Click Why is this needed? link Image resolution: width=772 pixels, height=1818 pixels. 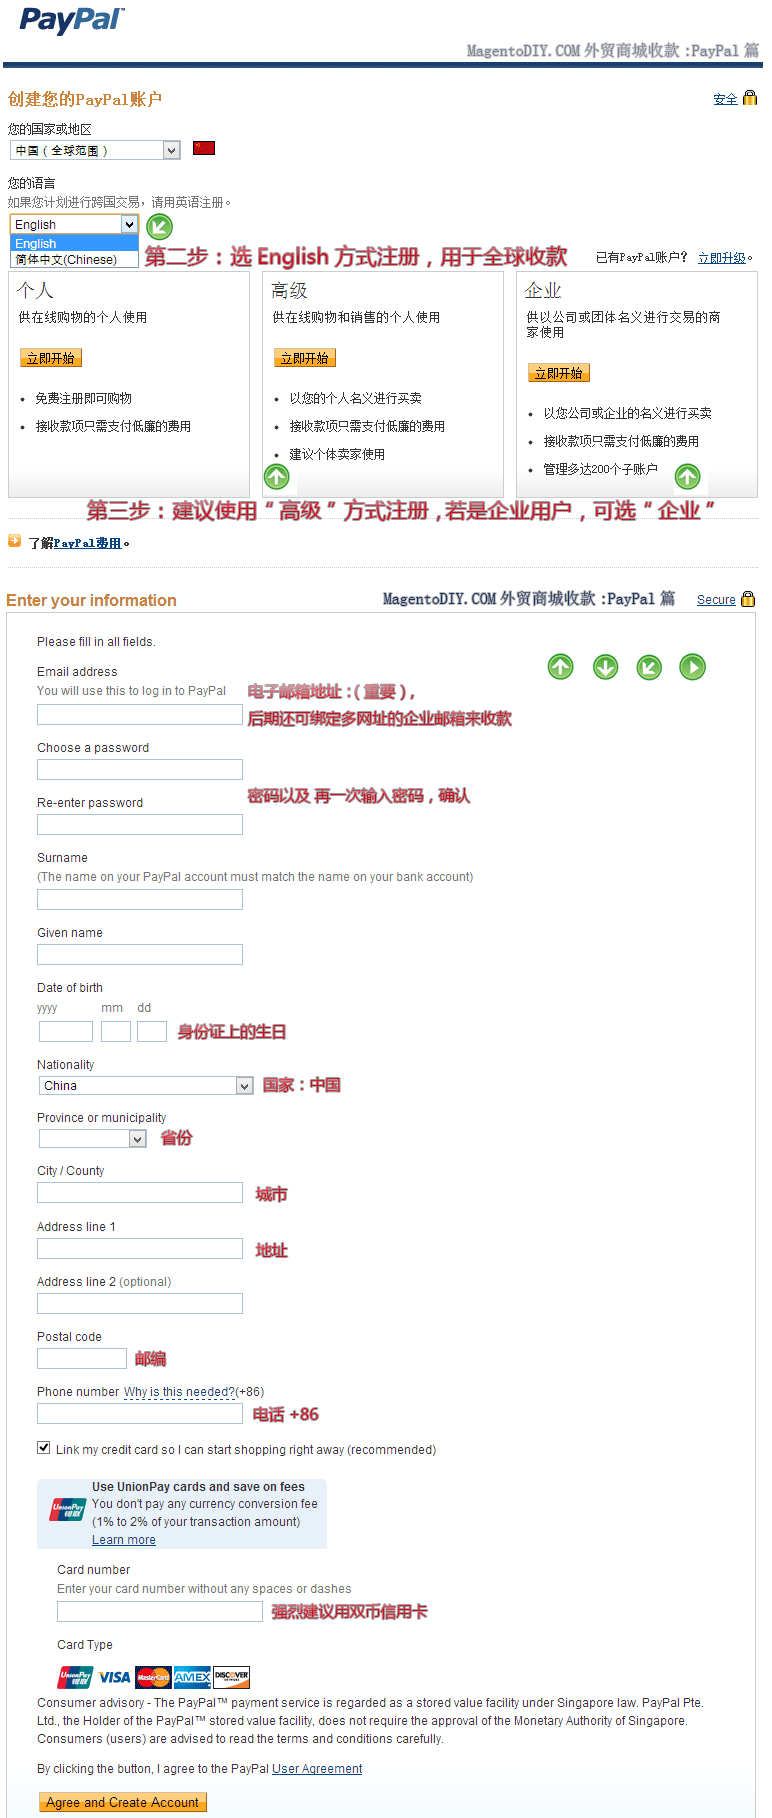[x=180, y=1392]
